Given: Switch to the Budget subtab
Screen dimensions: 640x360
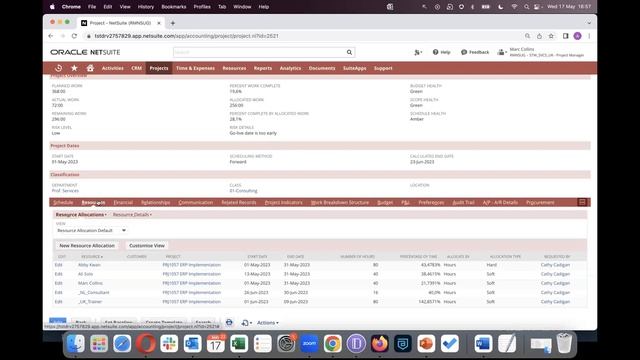Looking at the screenshot, I should [385, 202].
